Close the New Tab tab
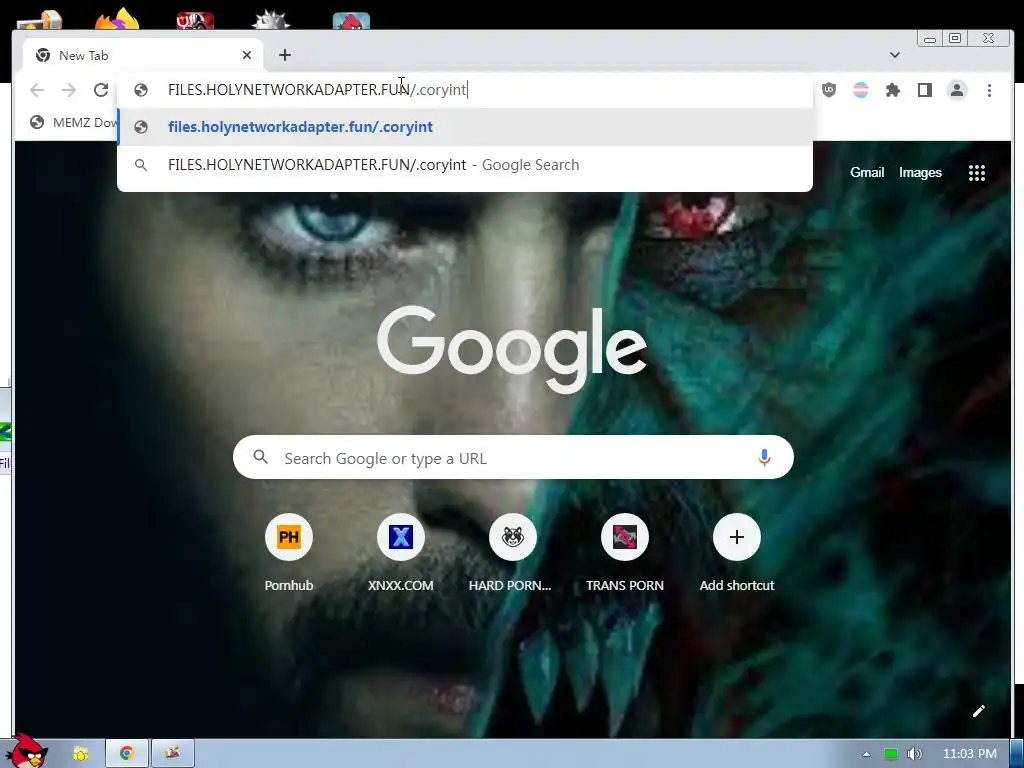The width and height of the screenshot is (1024, 768). [247, 56]
